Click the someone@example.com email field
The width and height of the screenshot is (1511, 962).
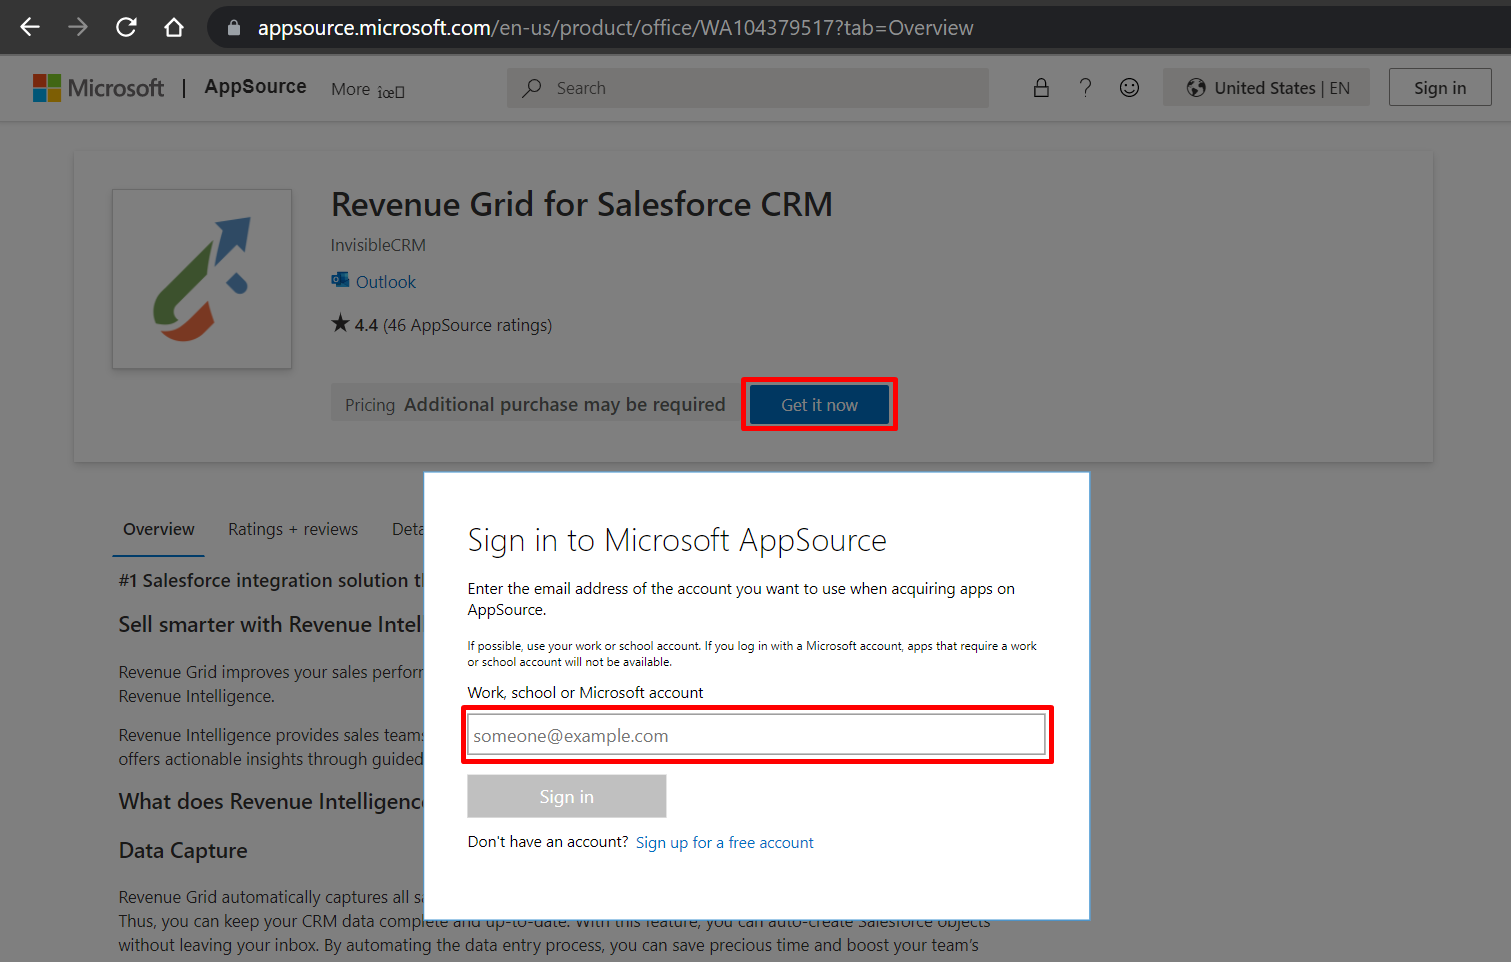coord(756,735)
